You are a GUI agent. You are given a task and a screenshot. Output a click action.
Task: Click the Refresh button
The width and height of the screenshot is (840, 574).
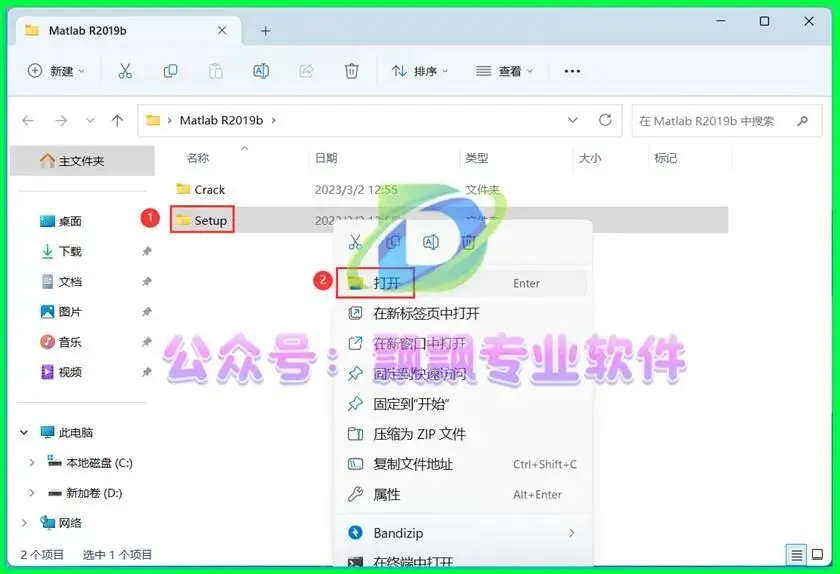click(605, 120)
